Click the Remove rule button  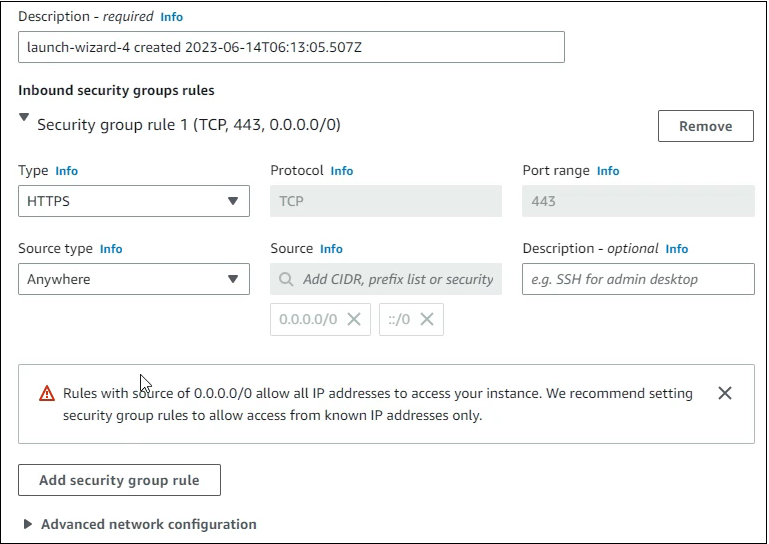tap(705, 126)
